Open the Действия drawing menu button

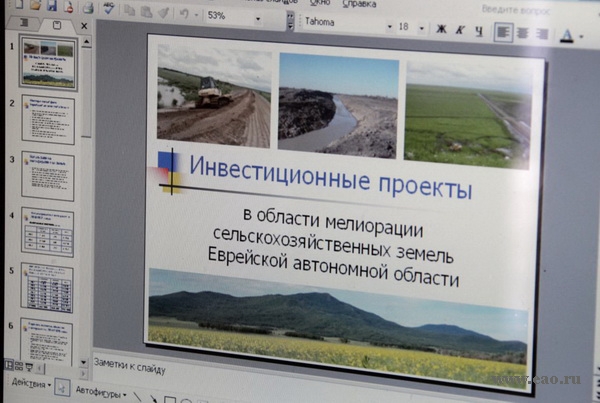pyautogui.click(x=28, y=384)
